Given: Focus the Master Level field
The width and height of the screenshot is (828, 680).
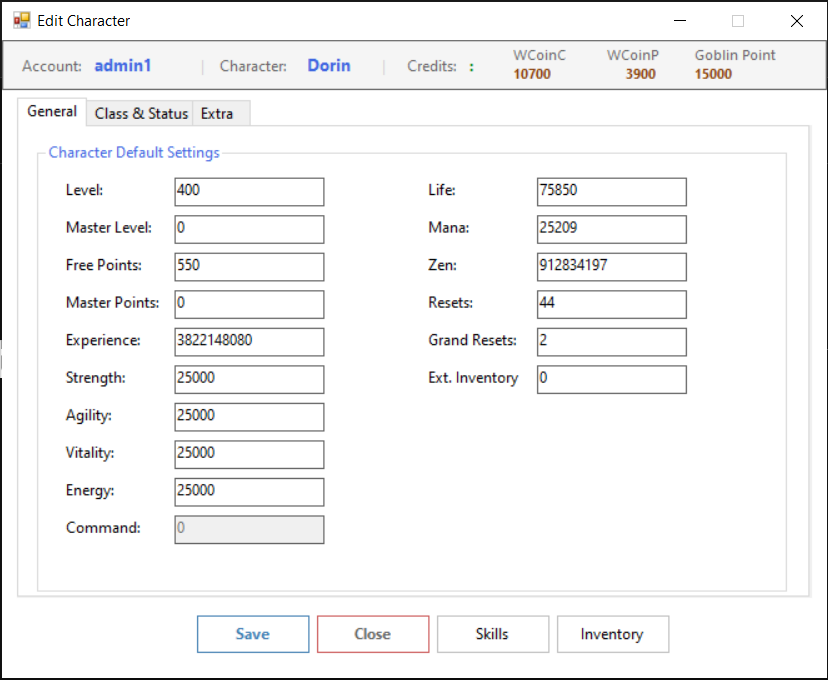Looking at the screenshot, I should coord(249,229).
